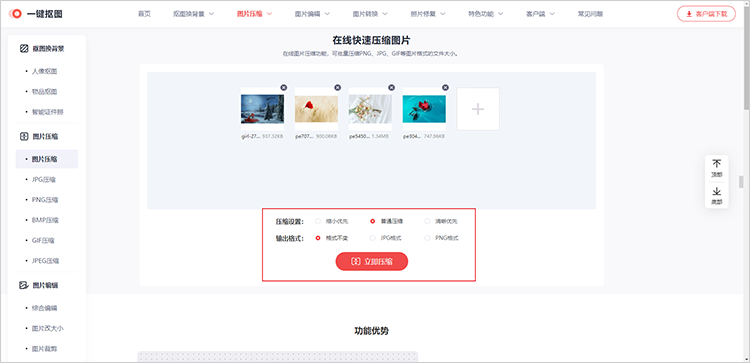Viewport: 750px width, 363px height.
Task: Click the 在线快速压缩图片 heading
Action: click(372, 40)
